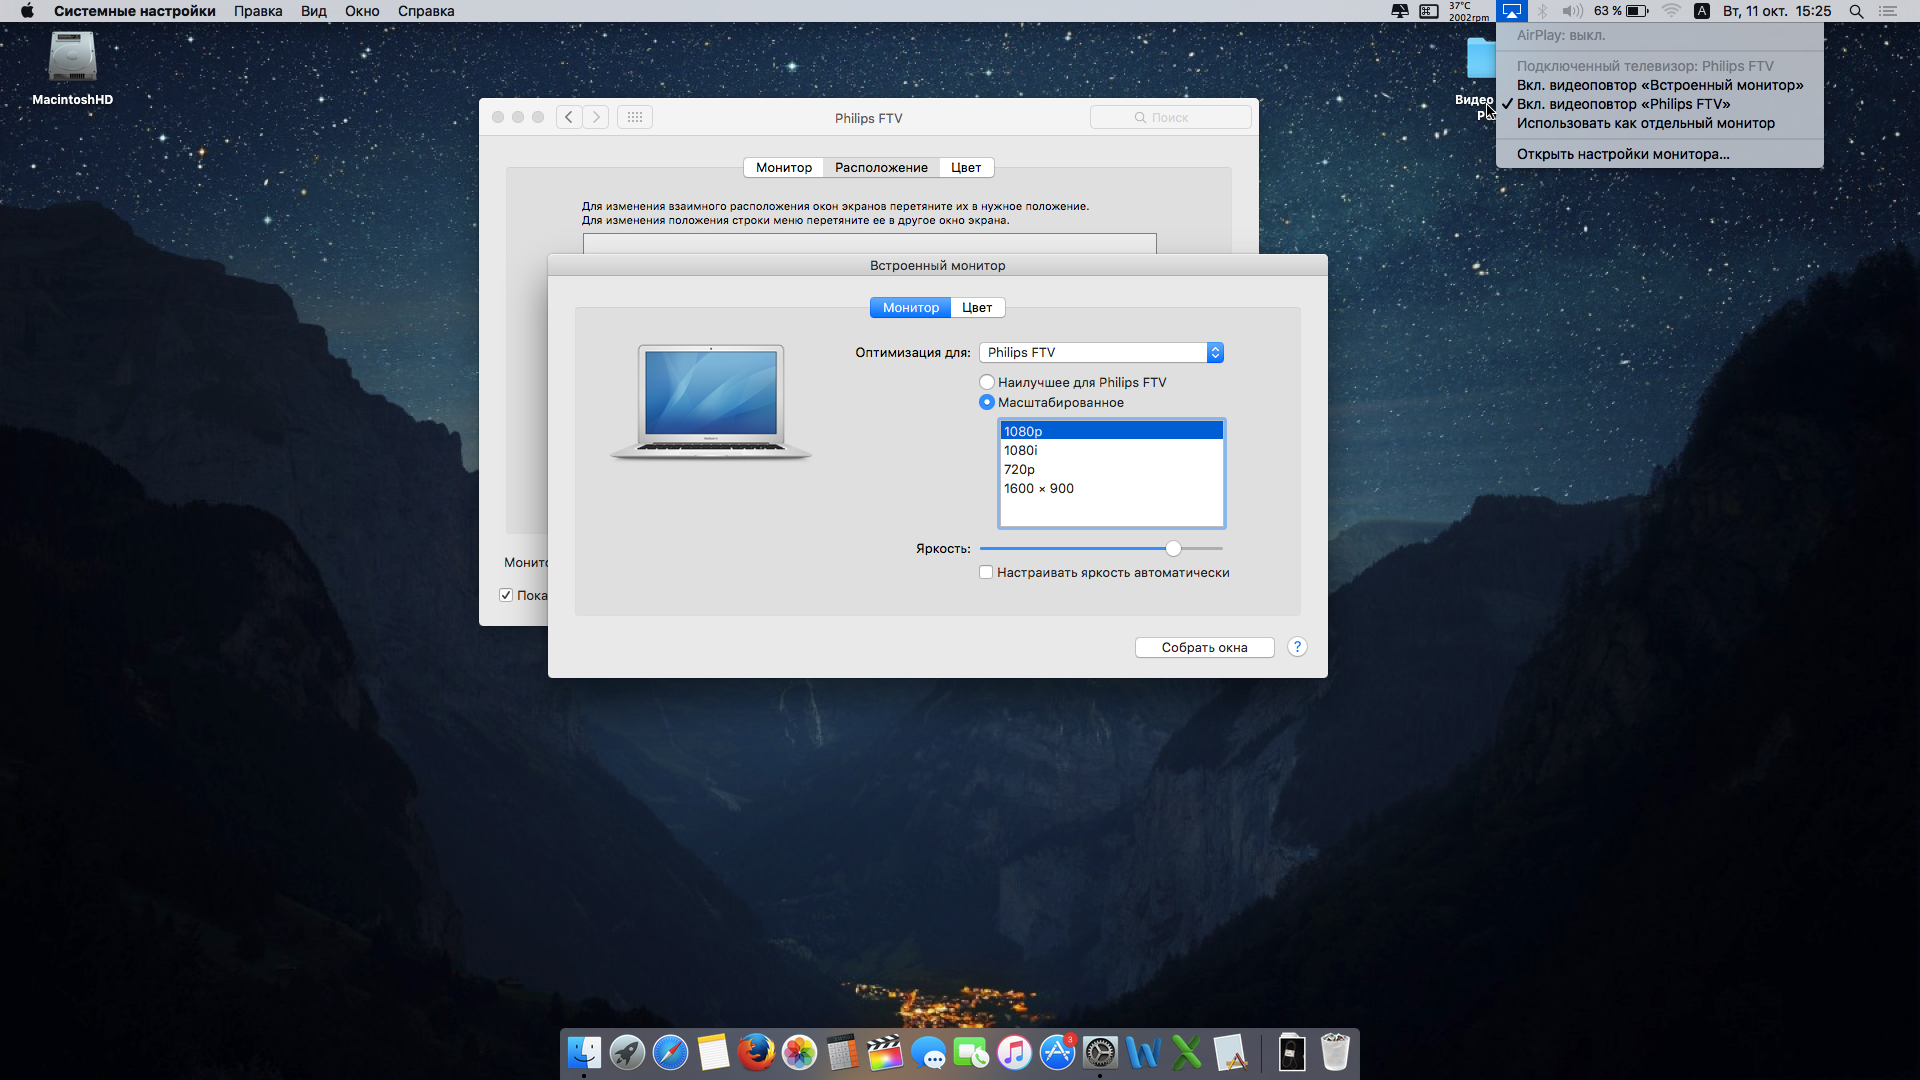Open App Store icon in dock
Screen dimensions: 1920x1080
pos(1057,1052)
